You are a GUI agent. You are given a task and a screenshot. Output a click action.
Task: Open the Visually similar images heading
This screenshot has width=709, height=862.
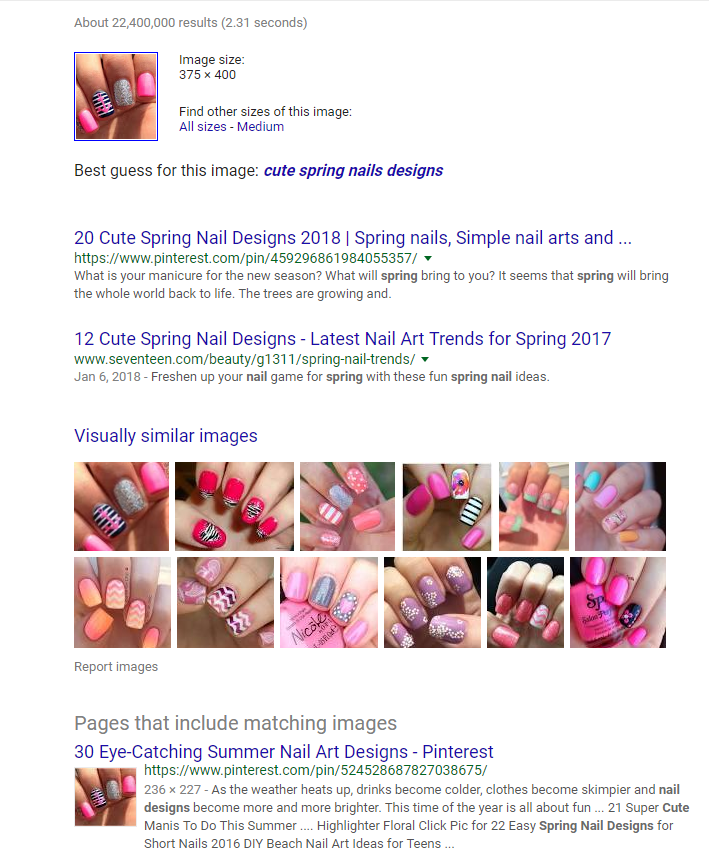pos(166,435)
